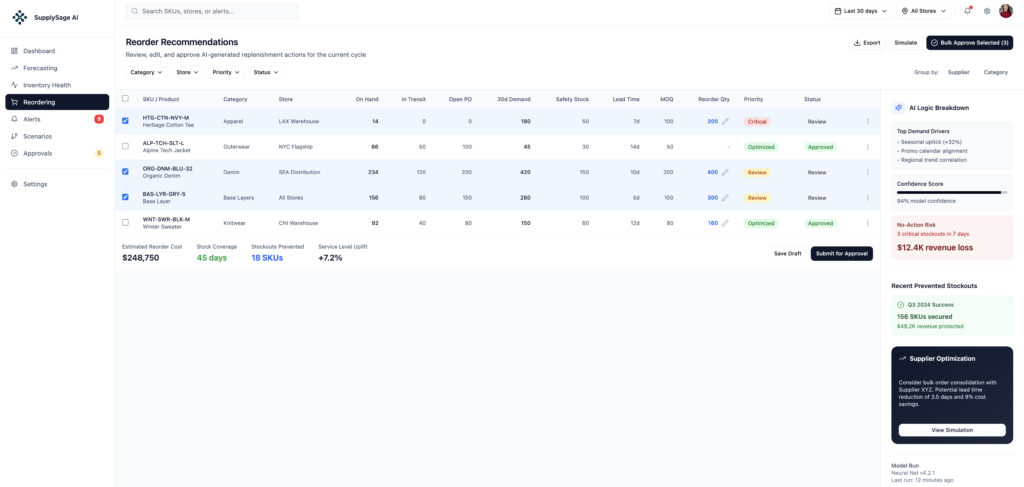Click the Confidence Score progress bar
1024x487 pixels.
(x=951, y=192)
